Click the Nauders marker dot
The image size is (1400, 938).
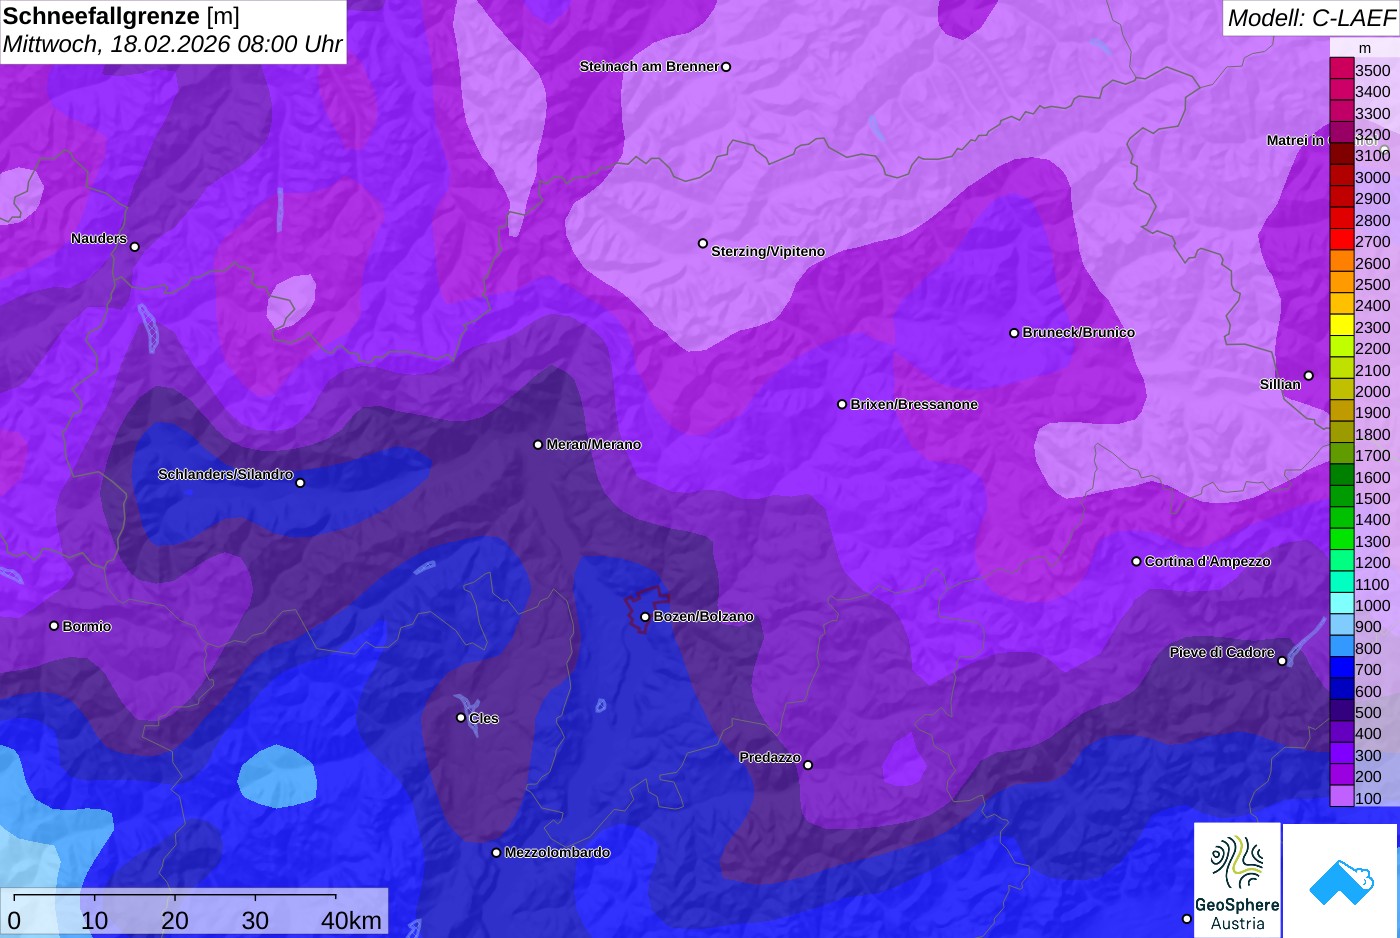click(135, 246)
